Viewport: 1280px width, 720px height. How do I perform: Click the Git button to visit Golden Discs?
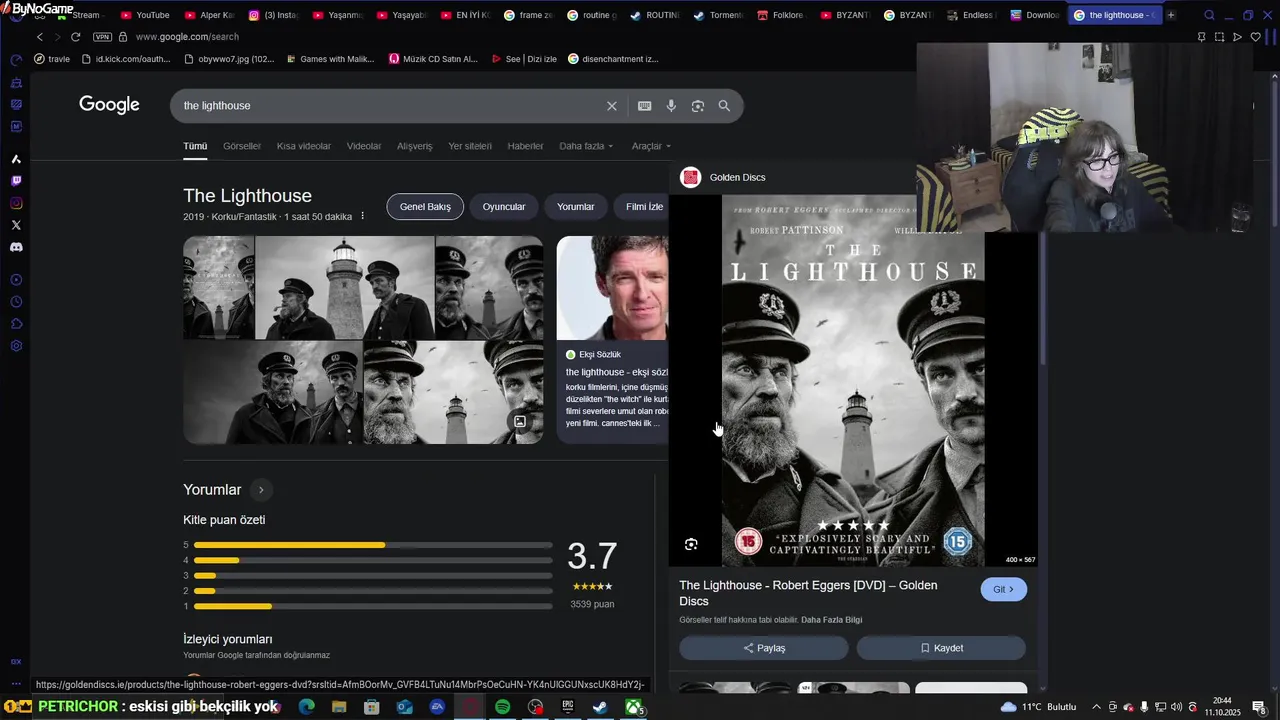[1003, 589]
